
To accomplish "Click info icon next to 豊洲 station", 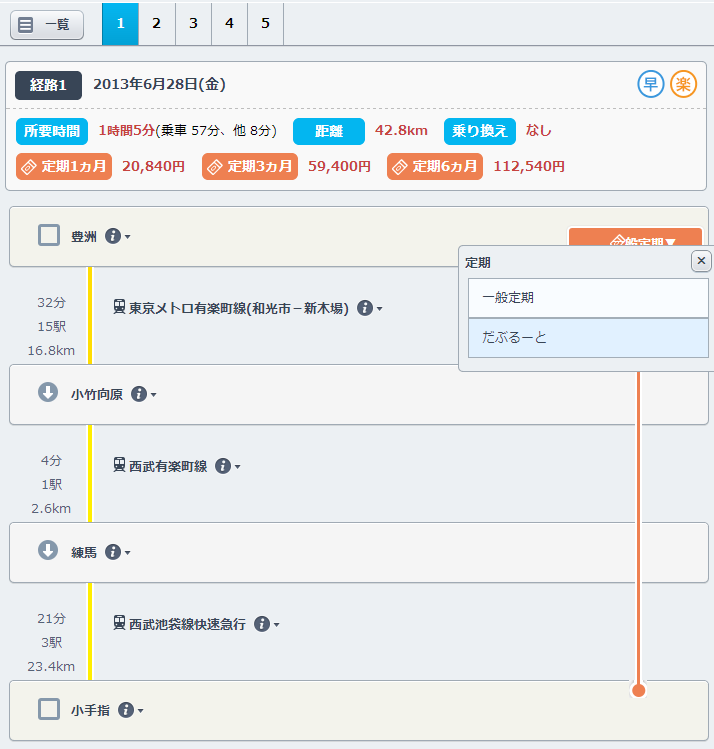I will 113,236.
